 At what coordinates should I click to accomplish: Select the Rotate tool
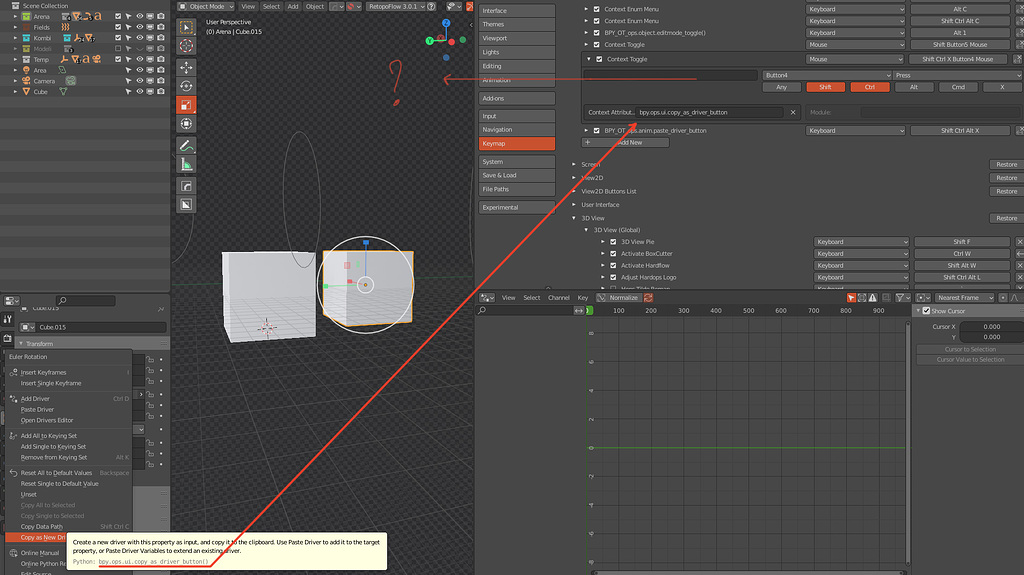[x=187, y=86]
